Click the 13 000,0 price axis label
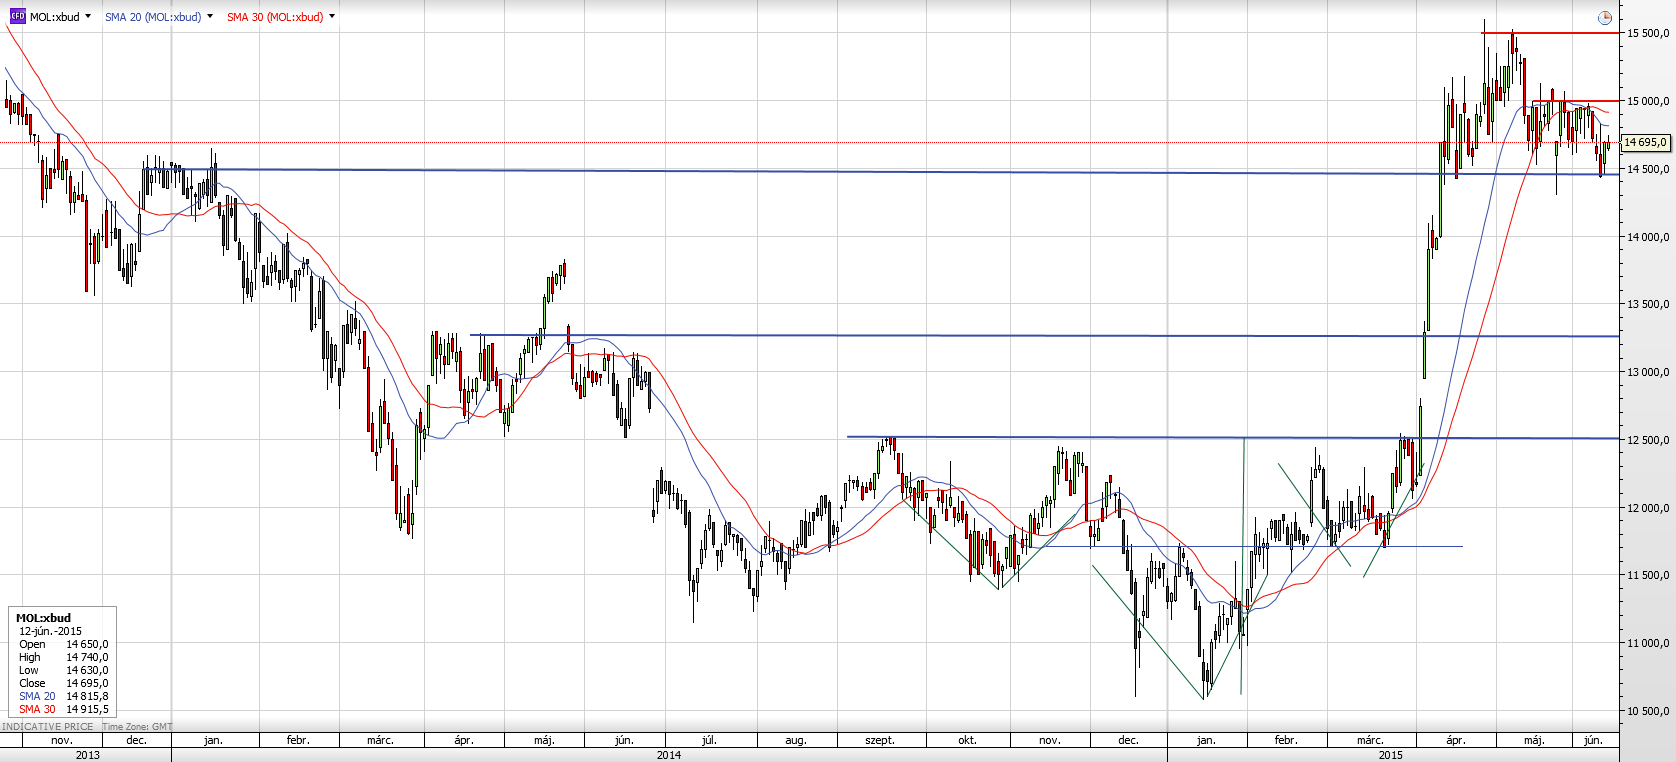Image resolution: width=1676 pixels, height=762 pixels. tap(1648, 372)
